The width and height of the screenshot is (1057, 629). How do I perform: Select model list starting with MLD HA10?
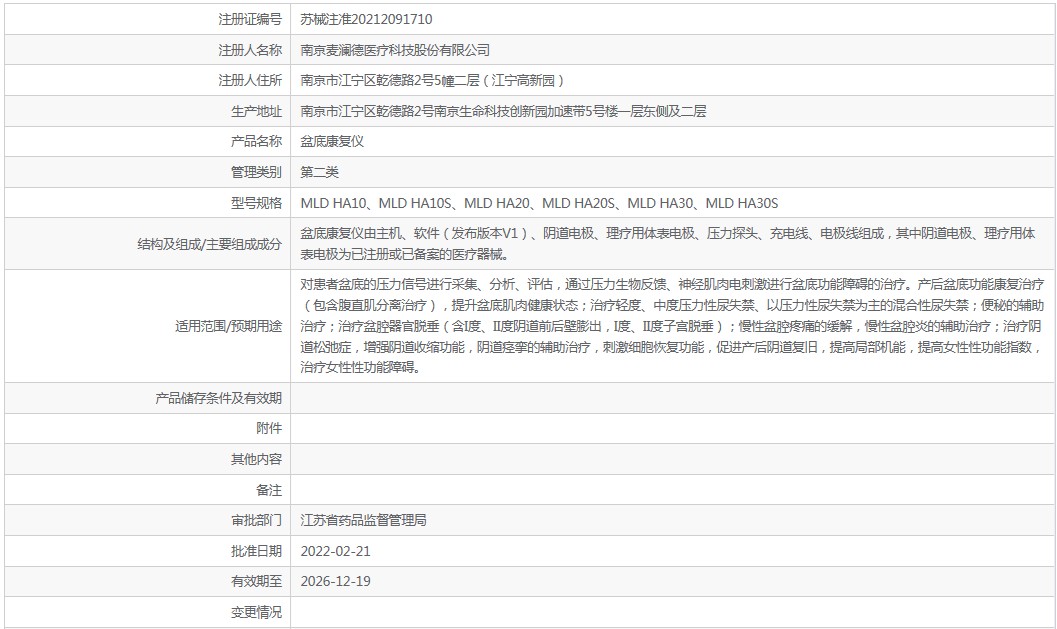(539, 203)
